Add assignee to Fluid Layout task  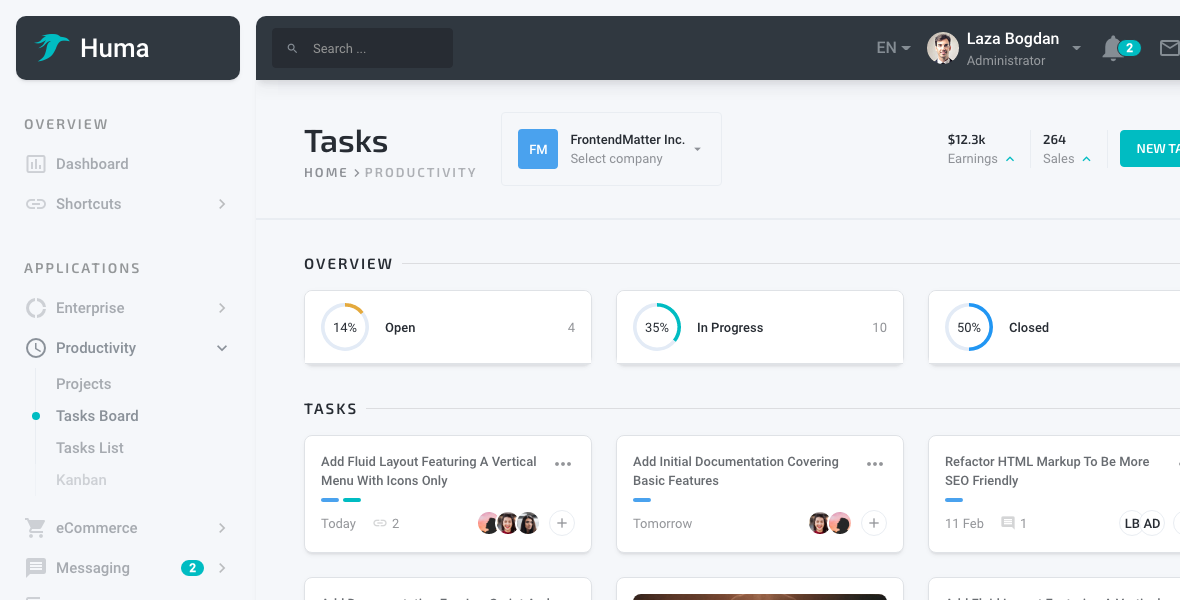[561, 522]
